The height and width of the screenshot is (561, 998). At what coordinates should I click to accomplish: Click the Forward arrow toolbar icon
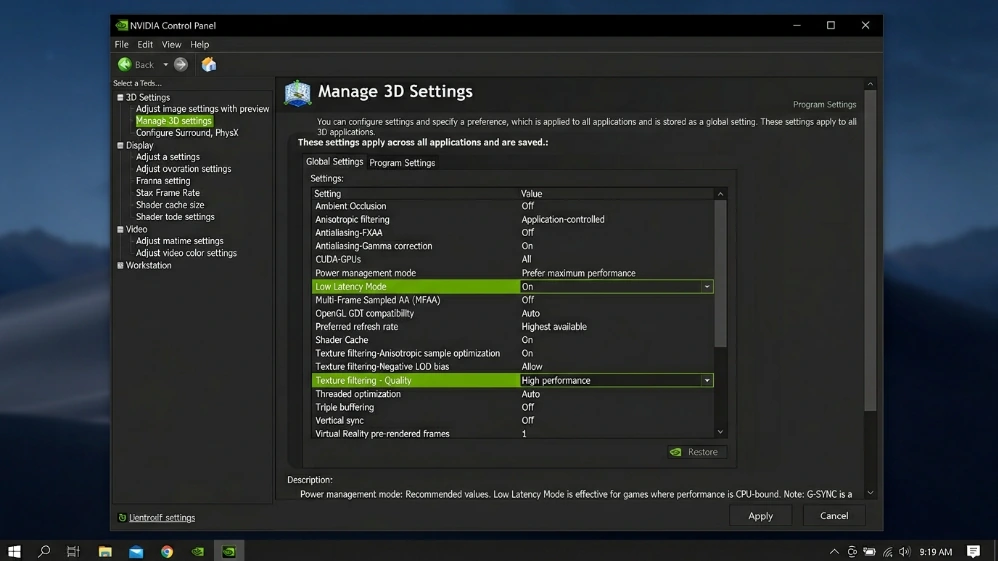tap(181, 64)
